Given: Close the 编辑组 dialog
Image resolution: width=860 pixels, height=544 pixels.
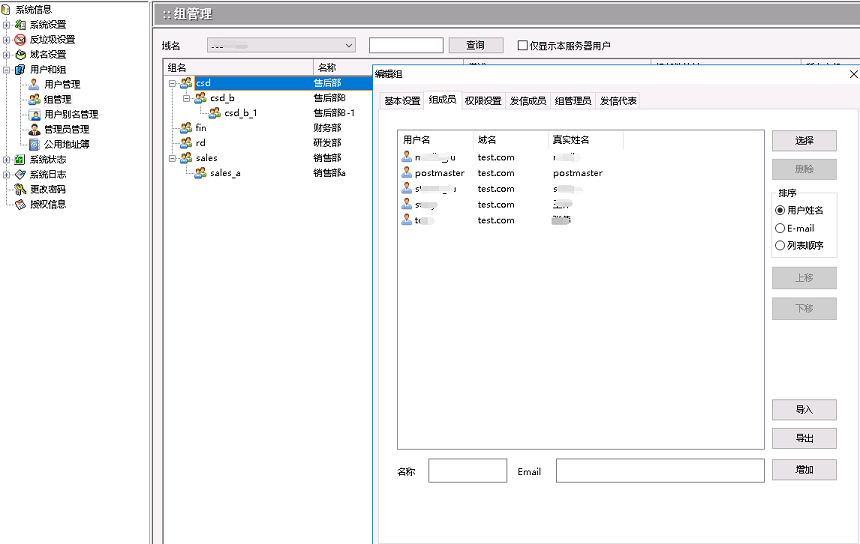Looking at the screenshot, I should point(853,74).
